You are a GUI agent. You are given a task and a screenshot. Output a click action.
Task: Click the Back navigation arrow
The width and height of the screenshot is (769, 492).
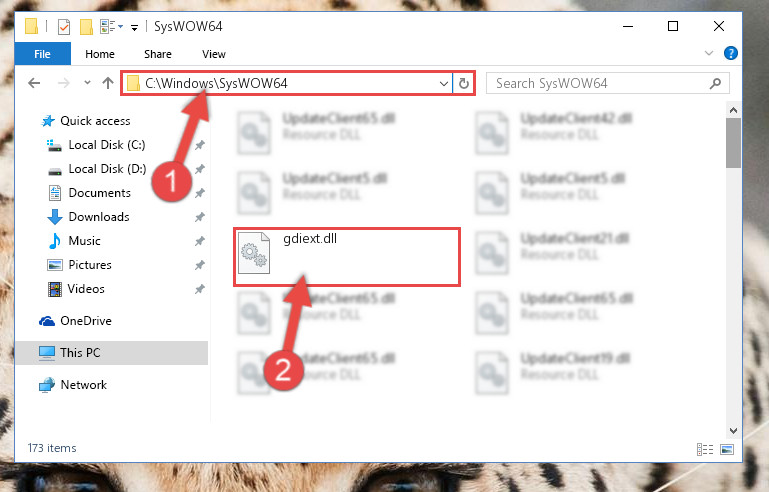(34, 83)
